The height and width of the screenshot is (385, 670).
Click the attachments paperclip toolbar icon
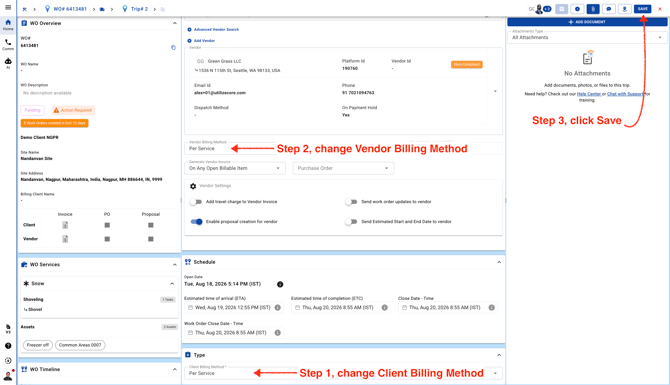point(593,9)
